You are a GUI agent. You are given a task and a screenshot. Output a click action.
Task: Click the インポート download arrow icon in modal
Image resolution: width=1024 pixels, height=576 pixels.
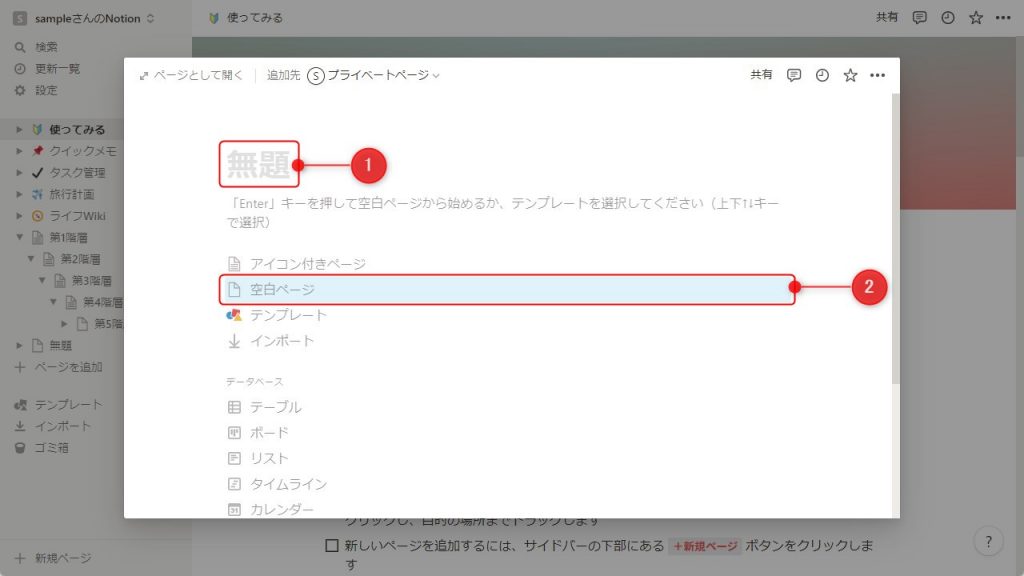coord(234,341)
